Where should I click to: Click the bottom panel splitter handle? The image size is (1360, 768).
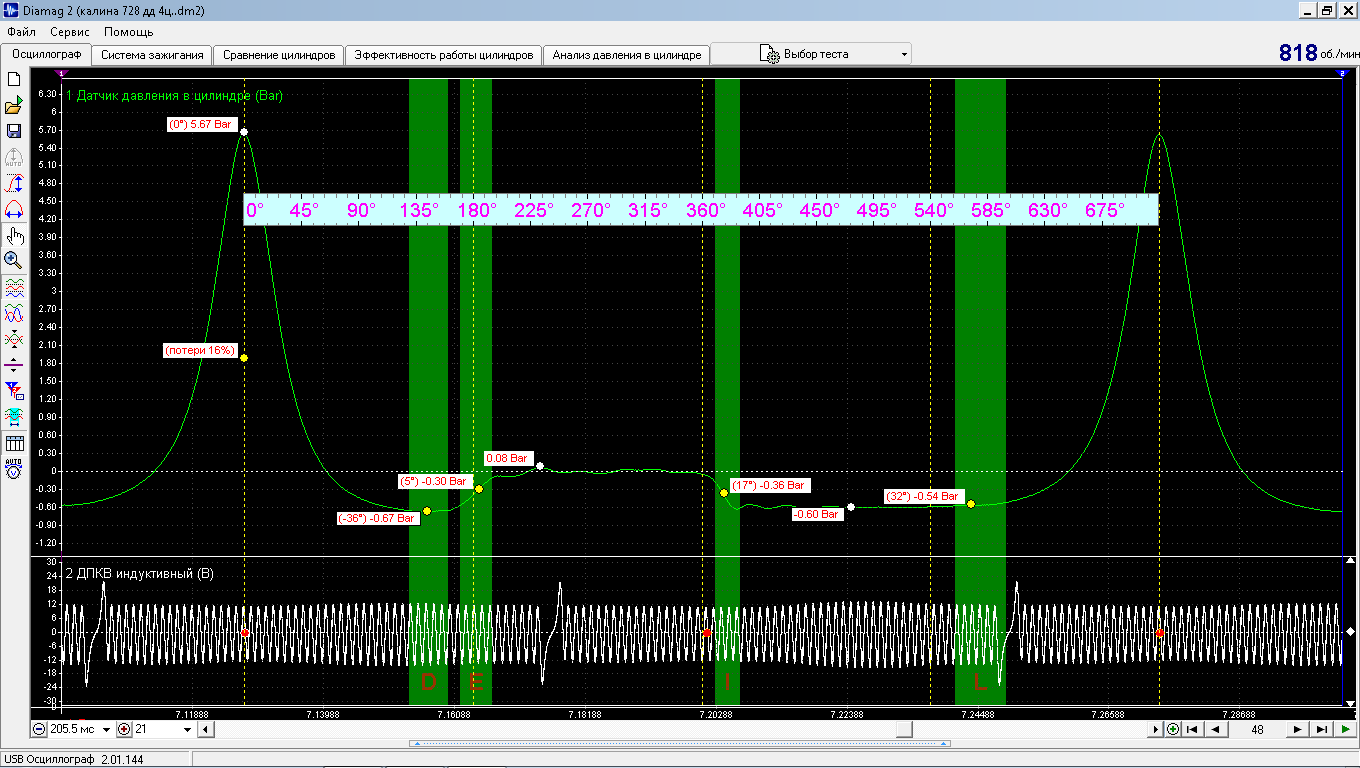pos(680,744)
